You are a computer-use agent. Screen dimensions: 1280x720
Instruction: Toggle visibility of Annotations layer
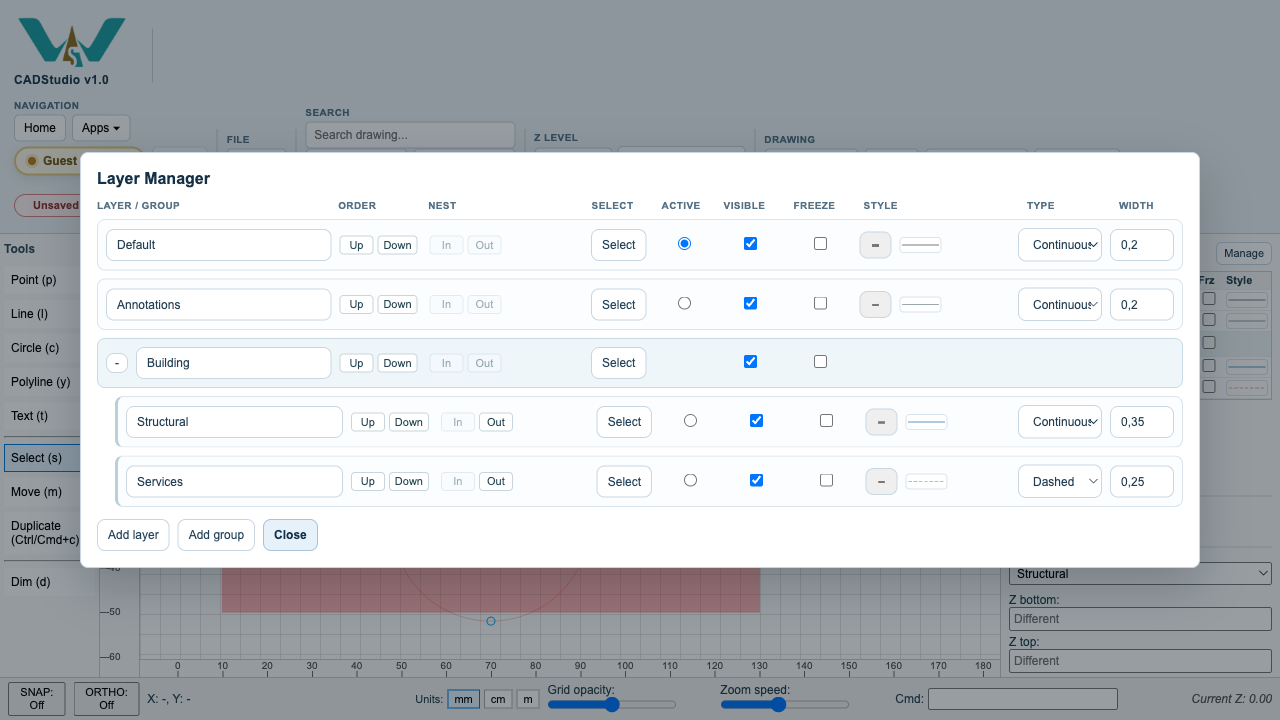tap(750, 303)
